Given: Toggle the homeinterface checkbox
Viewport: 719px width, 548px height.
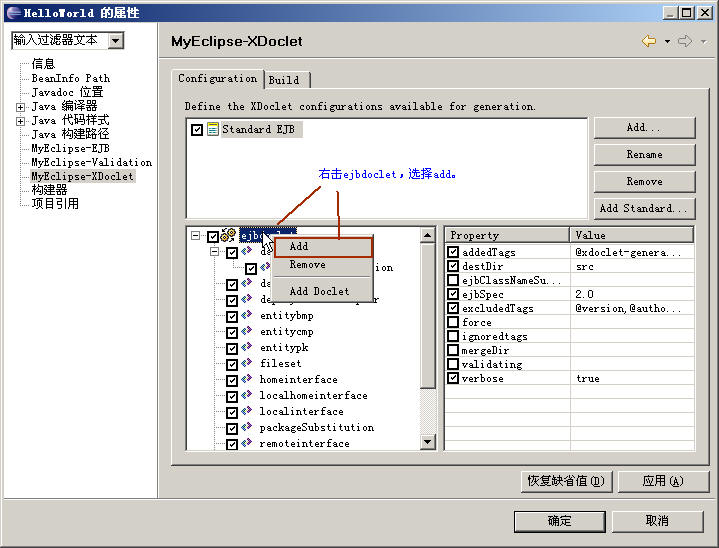Looking at the screenshot, I should [232, 381].
